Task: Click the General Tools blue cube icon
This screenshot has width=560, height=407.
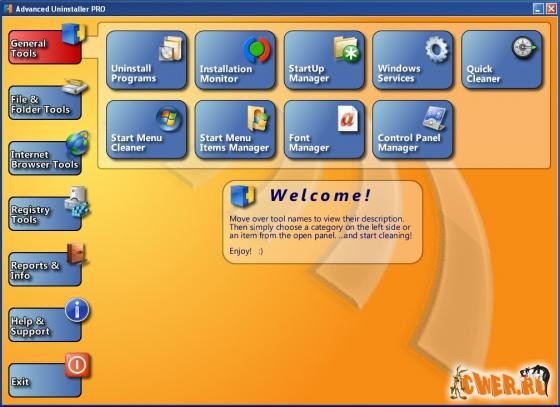Action: [x=74, y=34]
